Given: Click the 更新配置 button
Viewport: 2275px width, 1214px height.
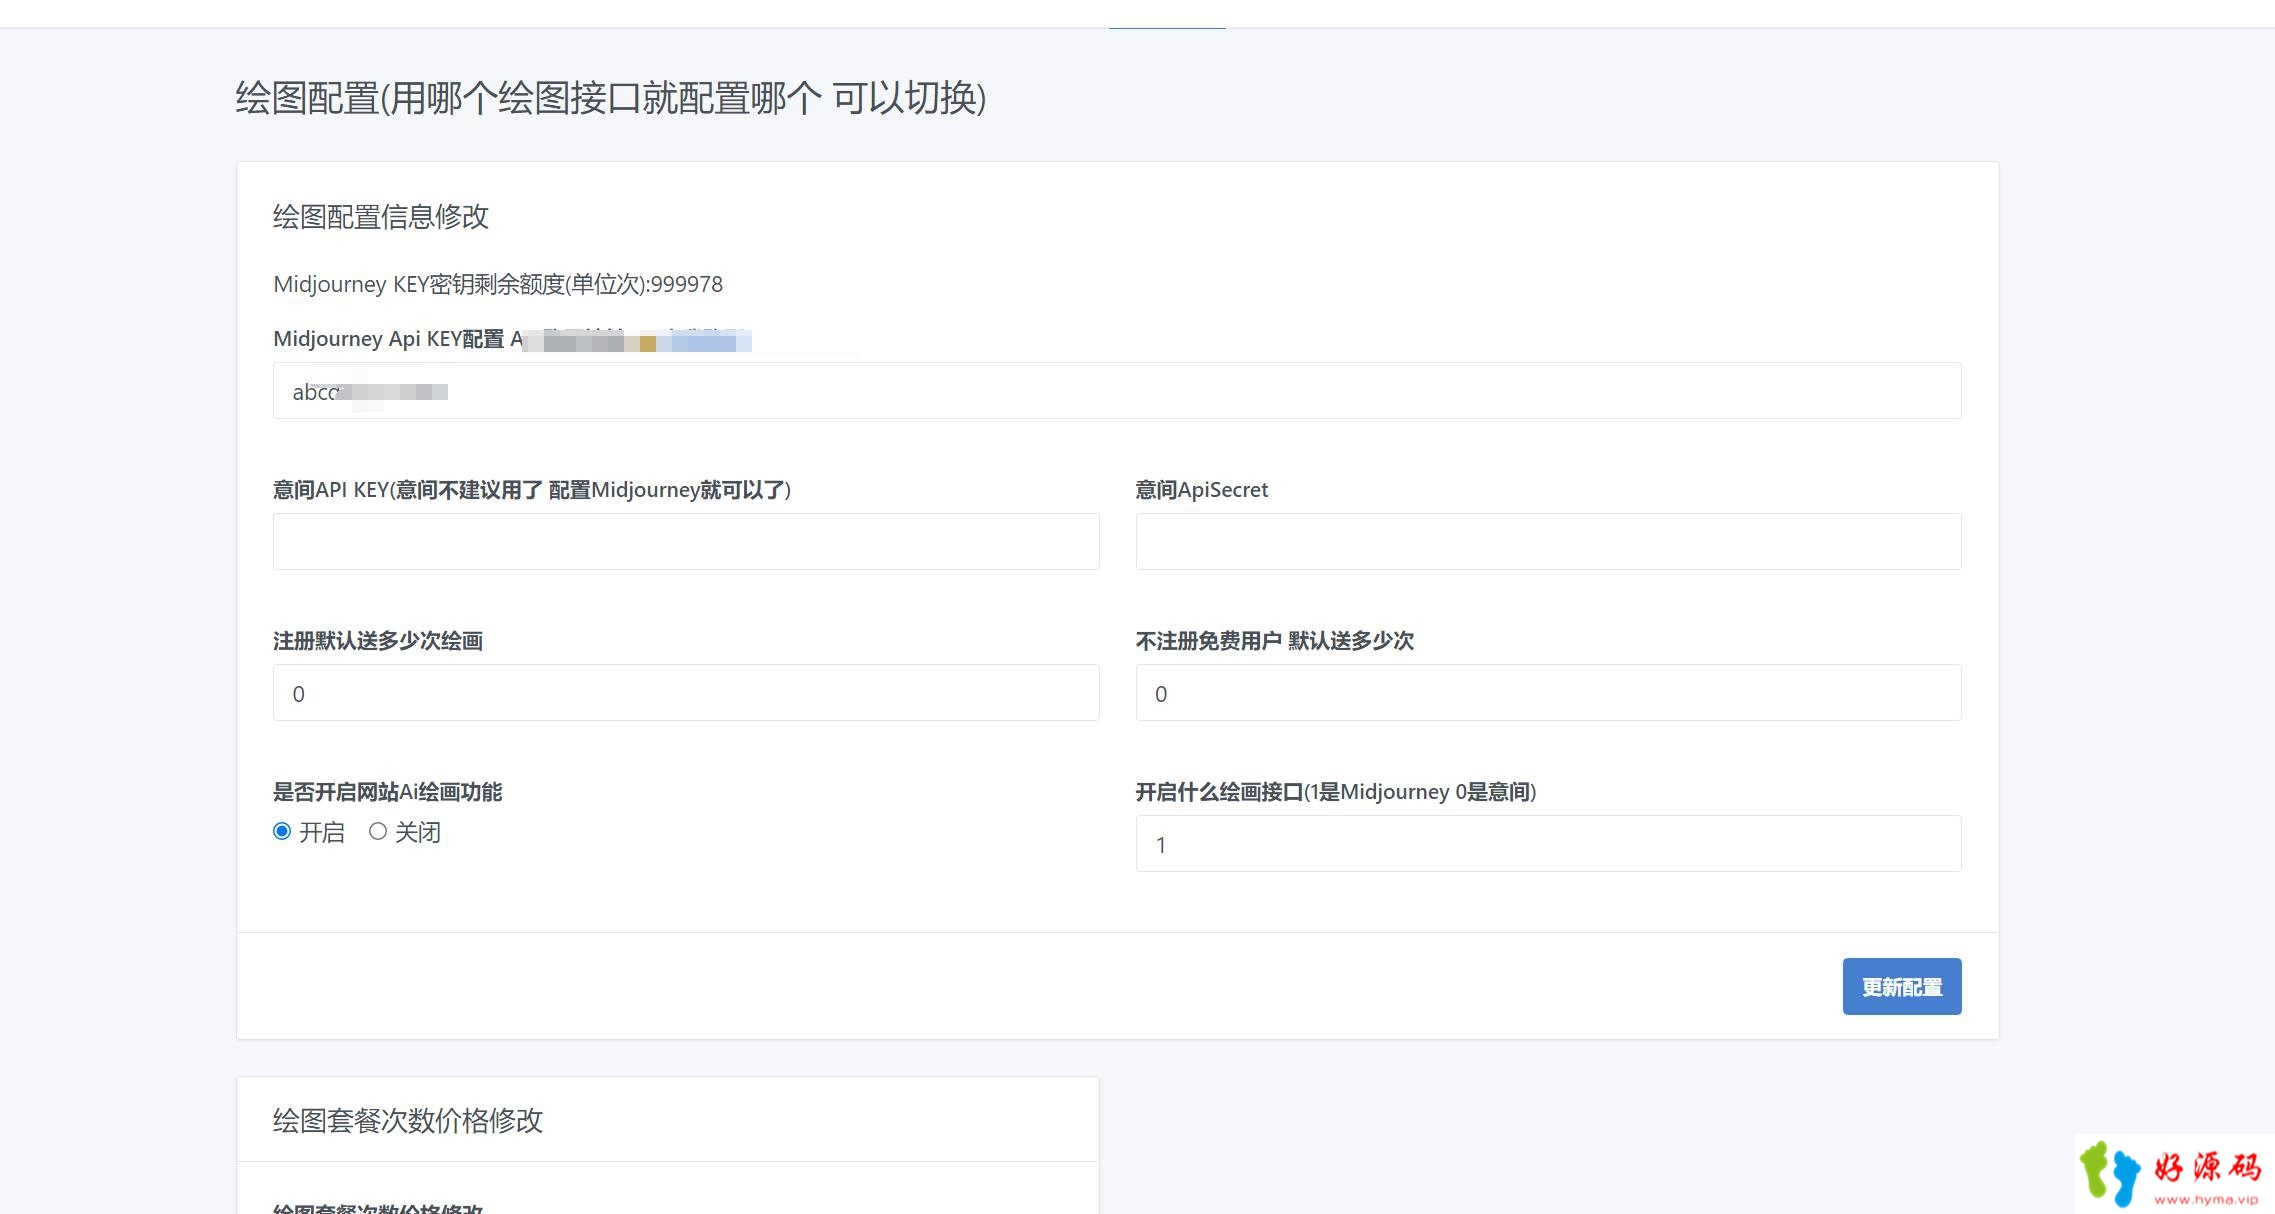Looking at the screenshot, I should coord(1902,987).
